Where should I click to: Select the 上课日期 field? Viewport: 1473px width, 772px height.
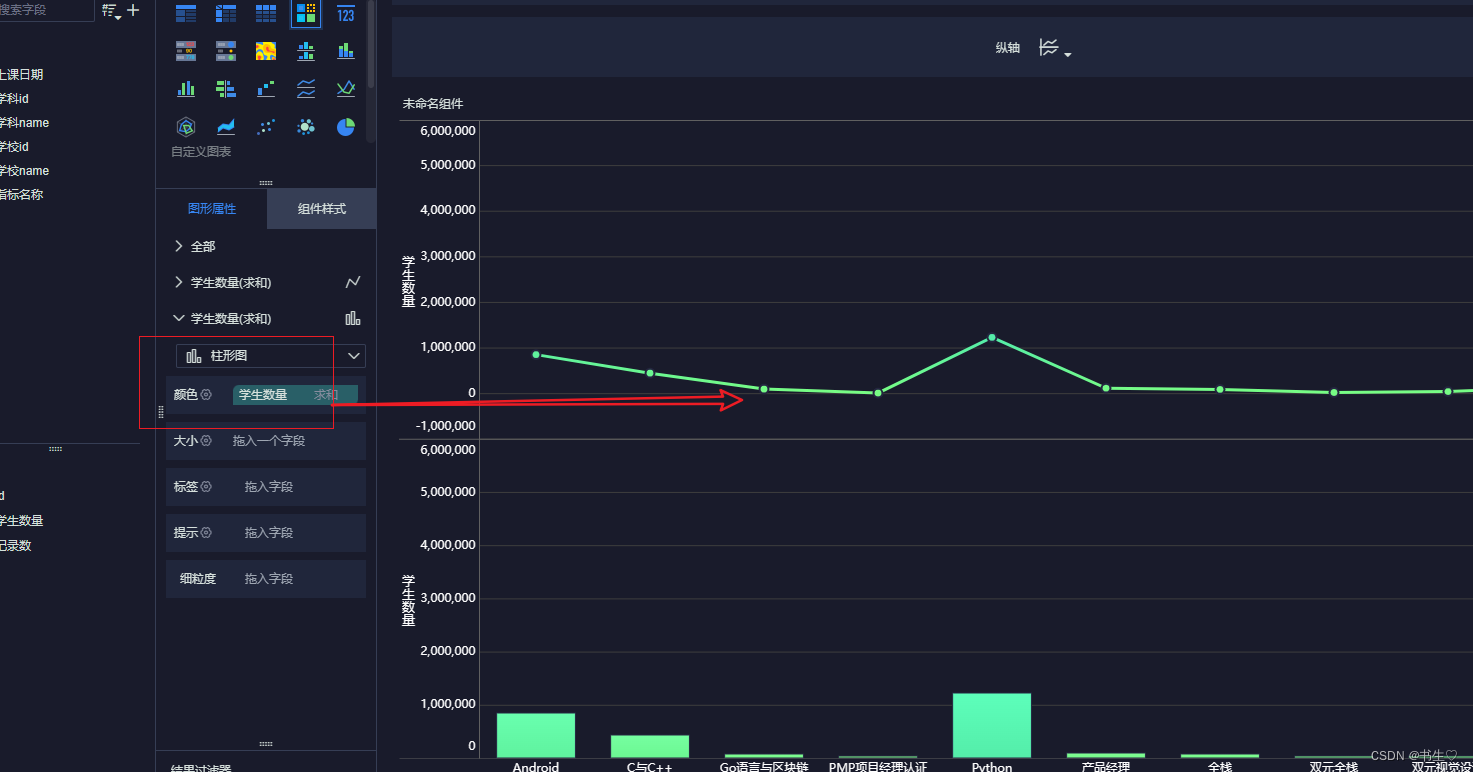coord(21,75)
